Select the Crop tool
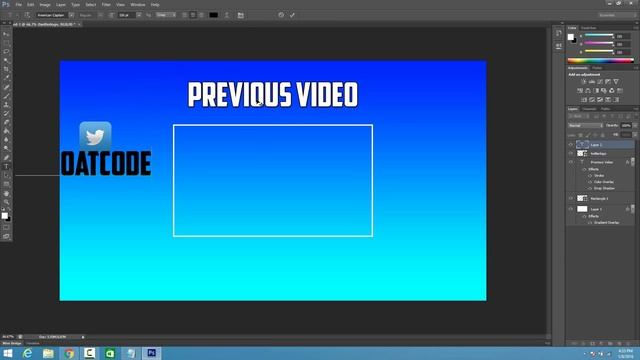This screenshot has height=360, width=640. tap(6, 69)
